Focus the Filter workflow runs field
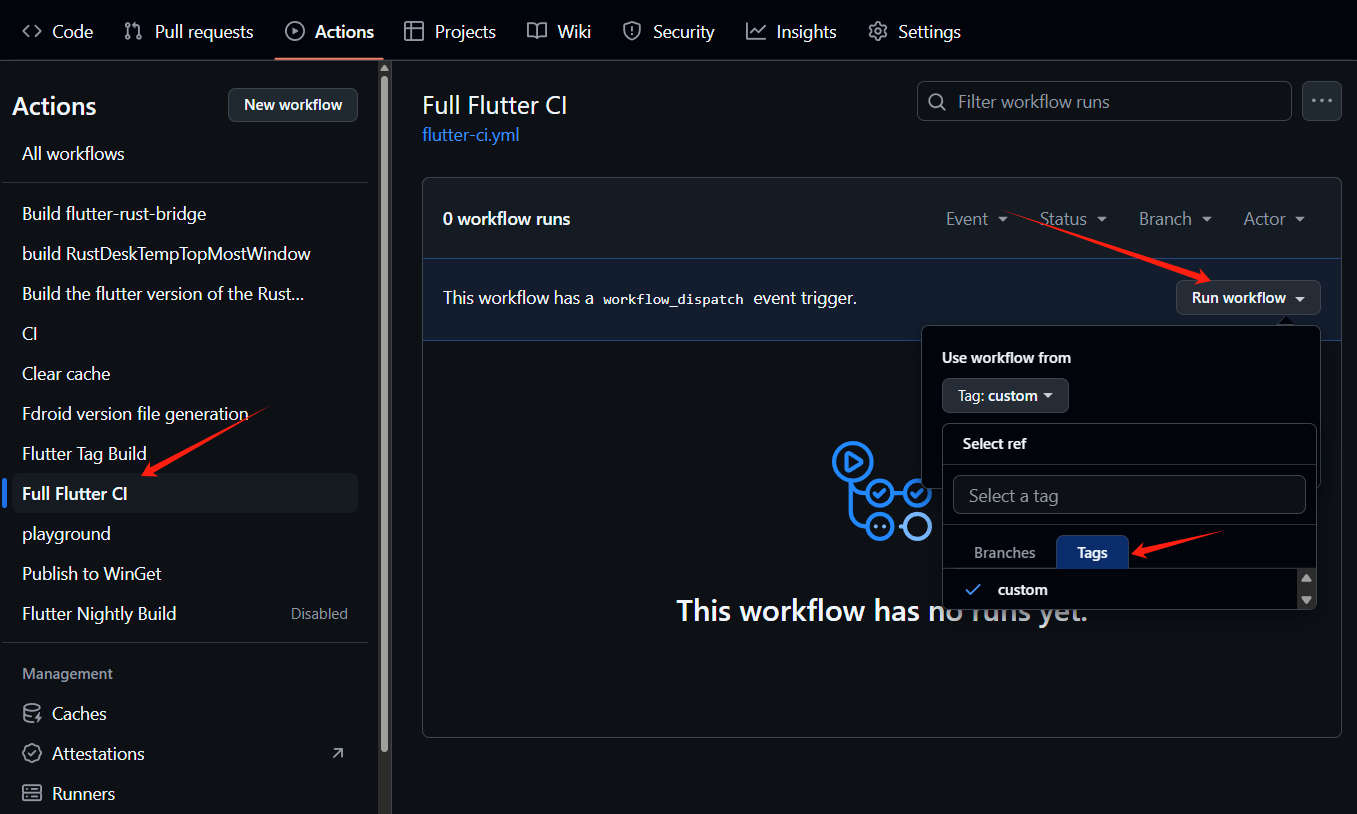This screenshot has height=814, width=1357. (1104, 101)
